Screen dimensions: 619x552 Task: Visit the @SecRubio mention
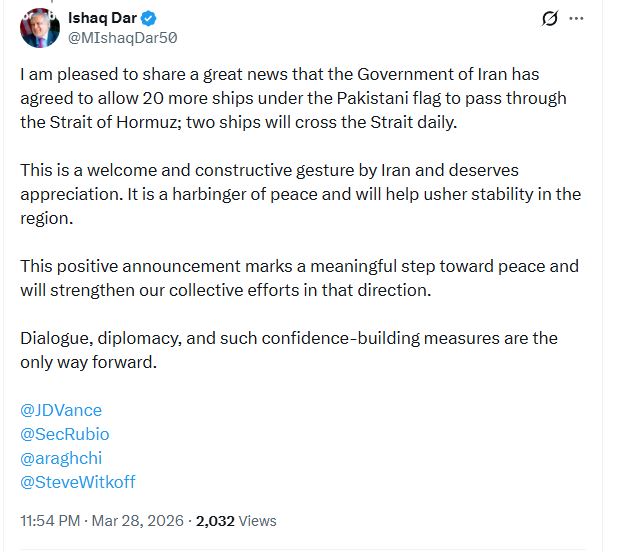[x=65, y=434]
